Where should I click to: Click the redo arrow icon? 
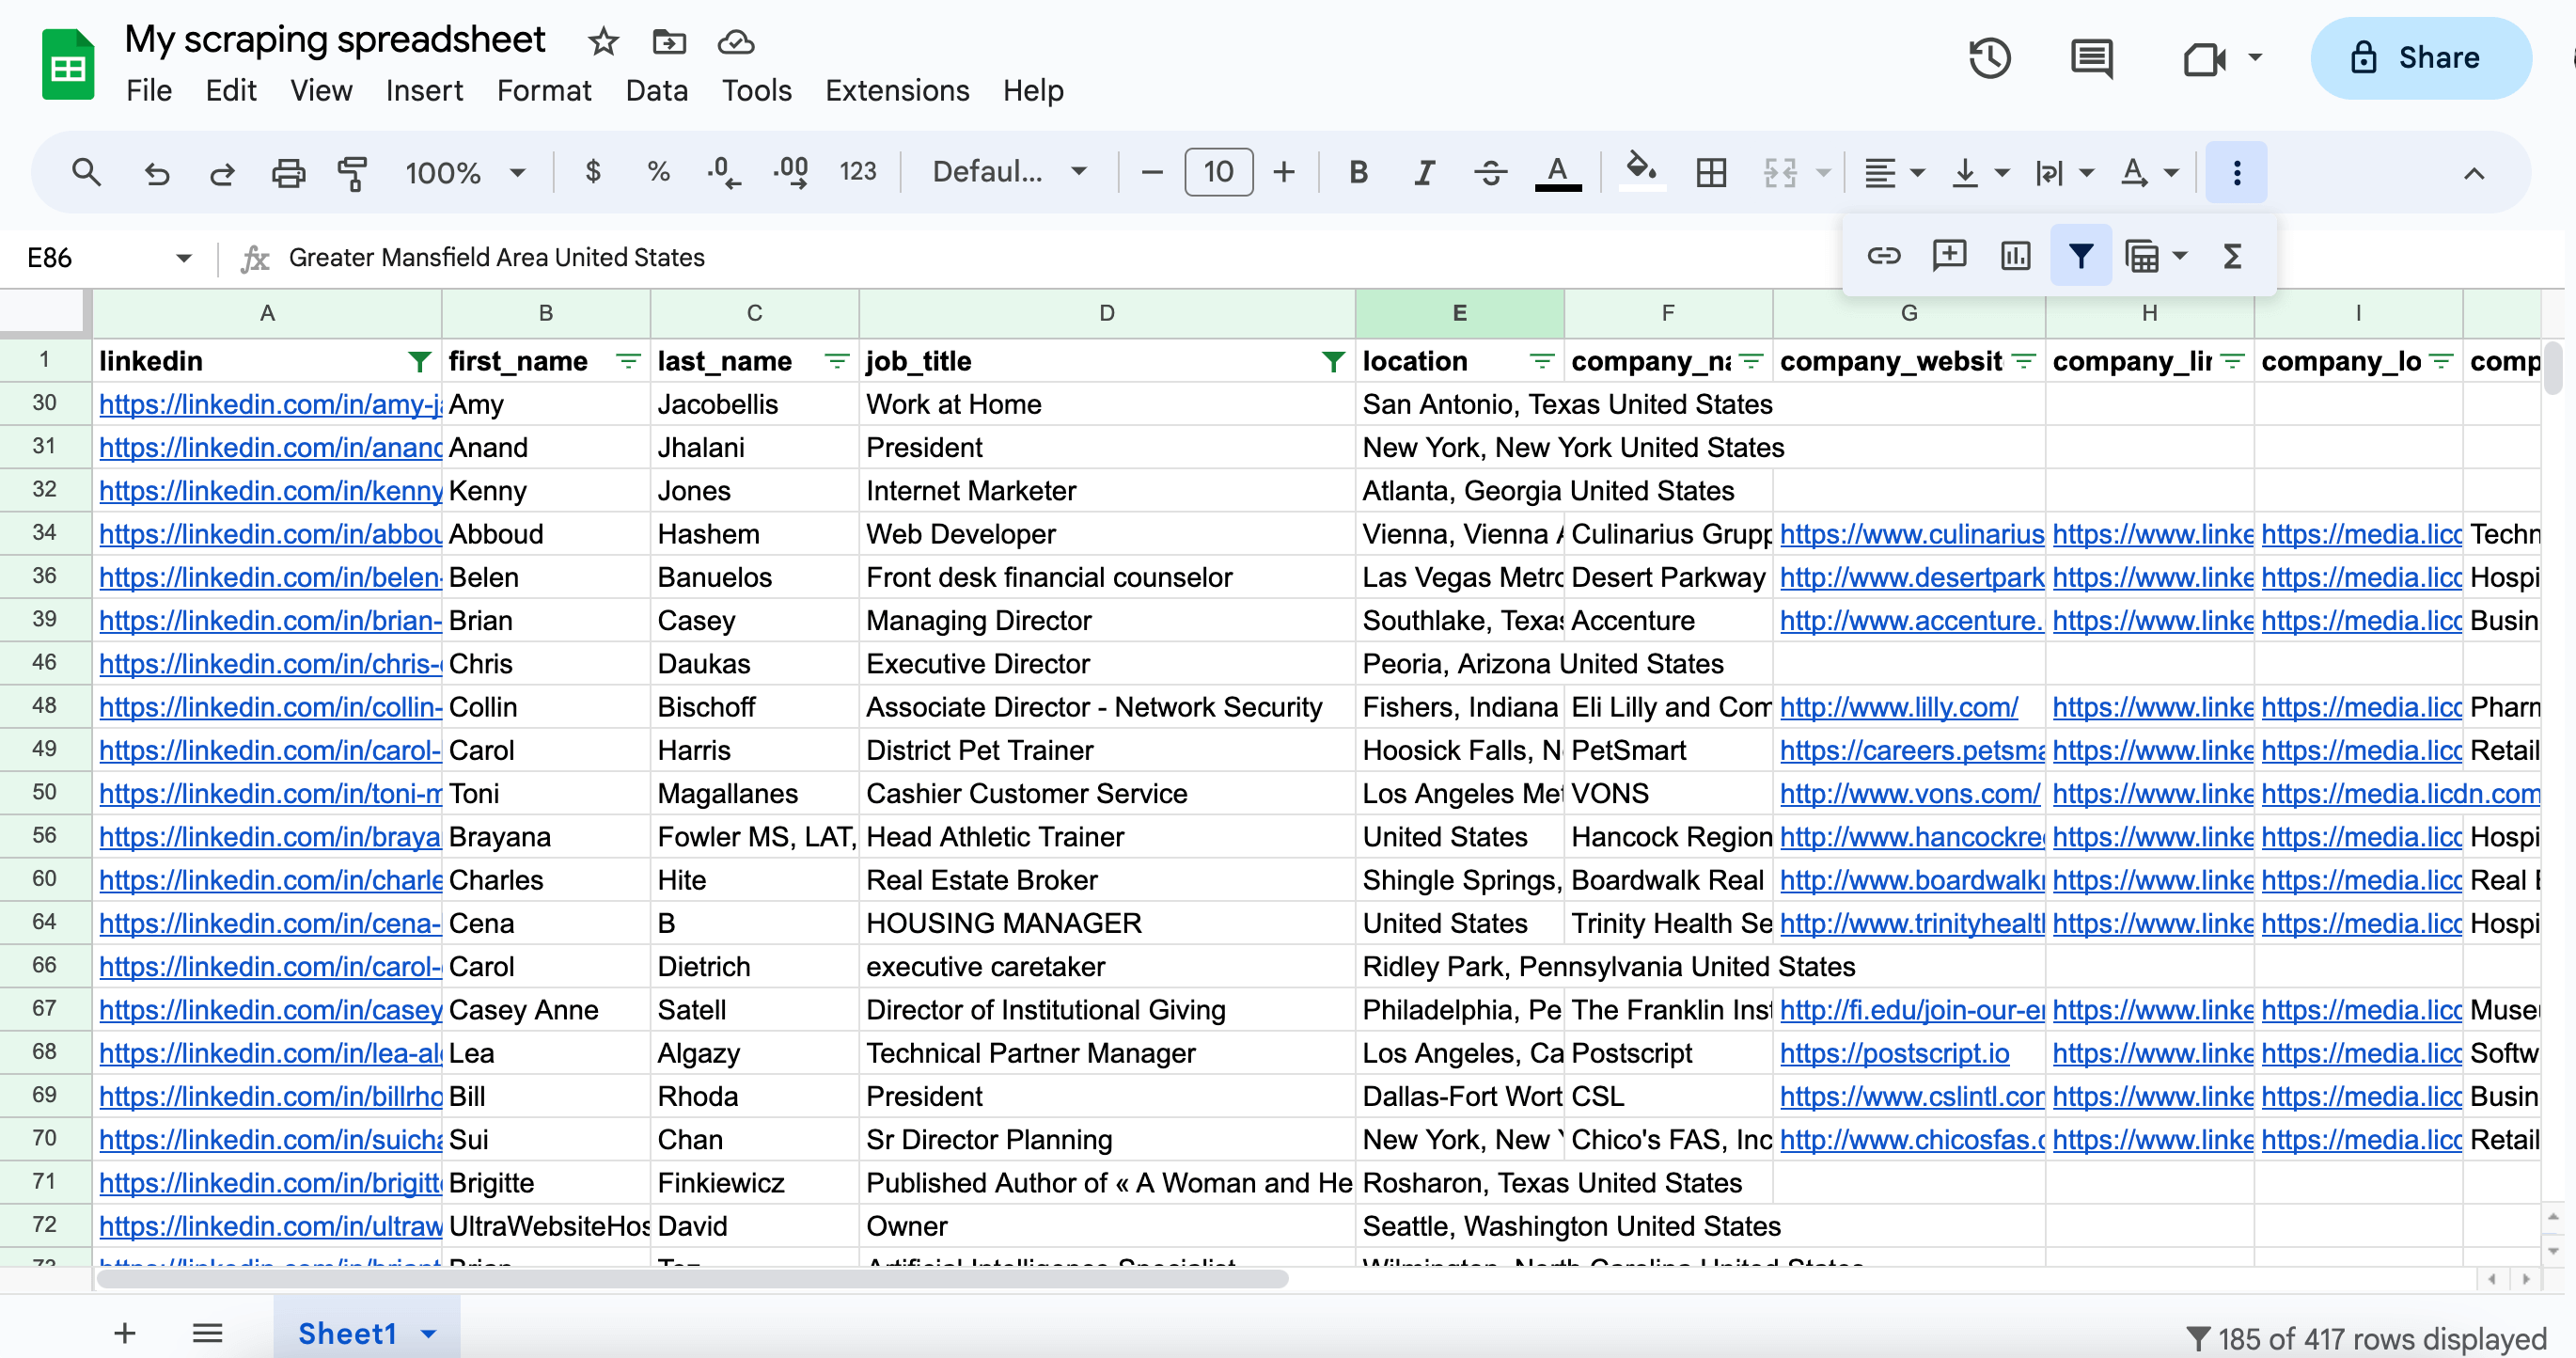click(x=222, y=173)
